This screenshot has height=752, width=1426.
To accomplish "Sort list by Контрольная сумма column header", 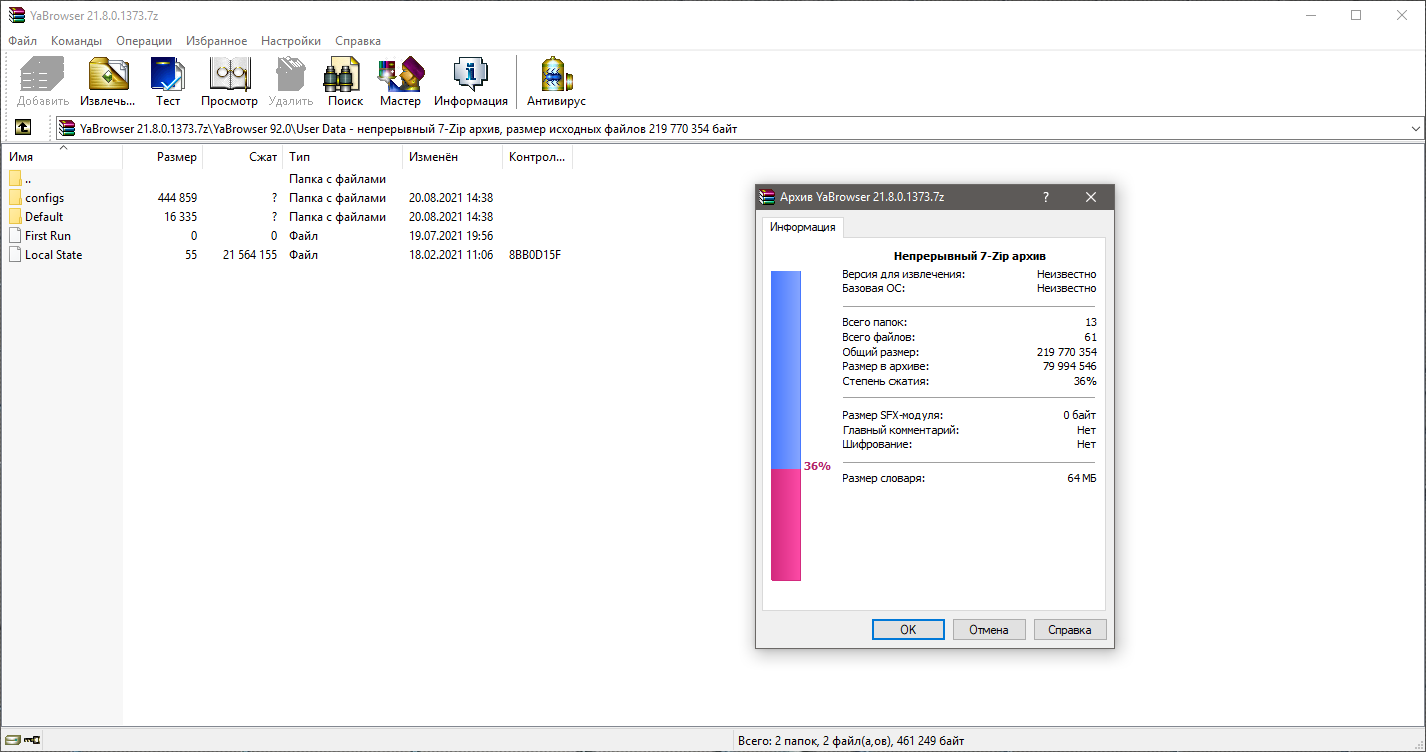I will (x=537, y=157).
